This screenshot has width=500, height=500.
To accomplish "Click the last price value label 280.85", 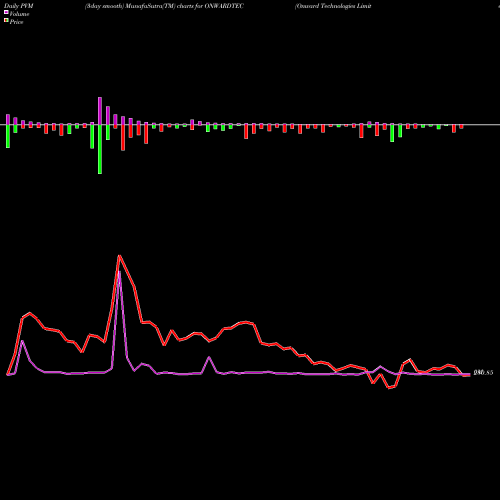I will click(x=483, y=373).
